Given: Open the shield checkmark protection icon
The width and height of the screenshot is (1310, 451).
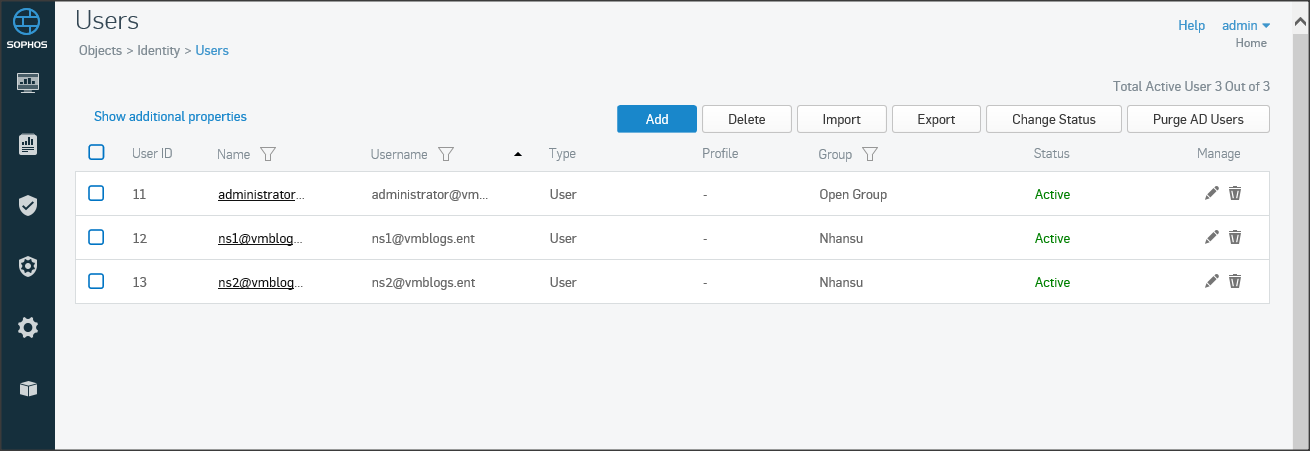Looking at the screenshot, I should [x=28, y=206].
